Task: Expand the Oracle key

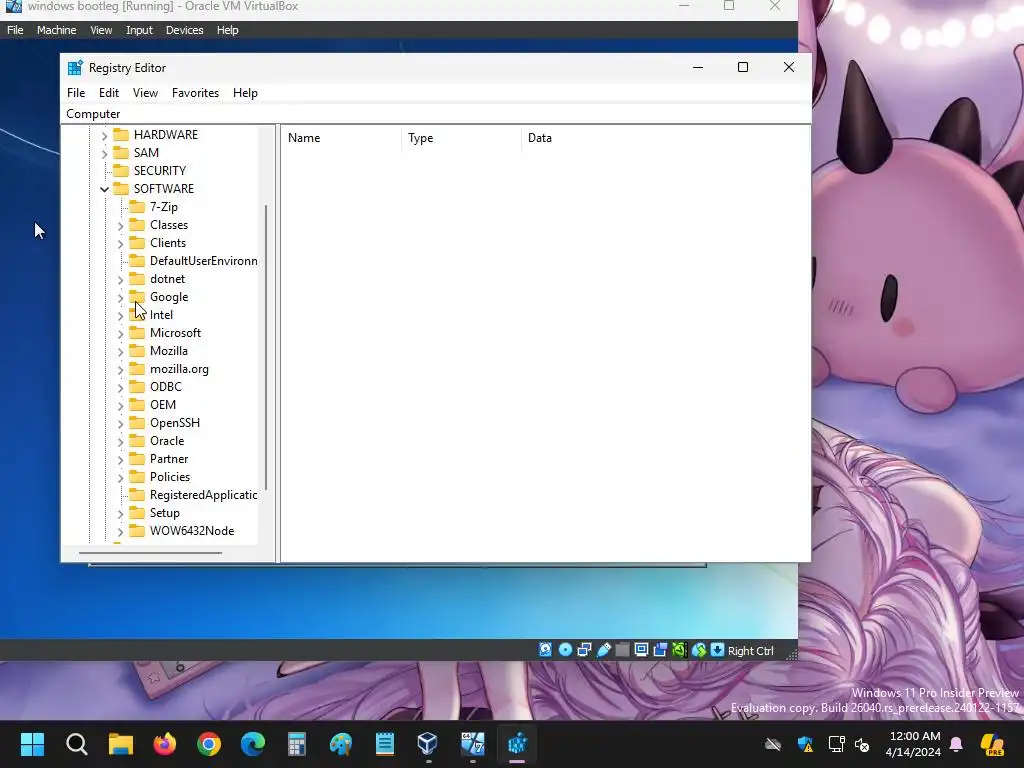Action: (x=120, y=442)
